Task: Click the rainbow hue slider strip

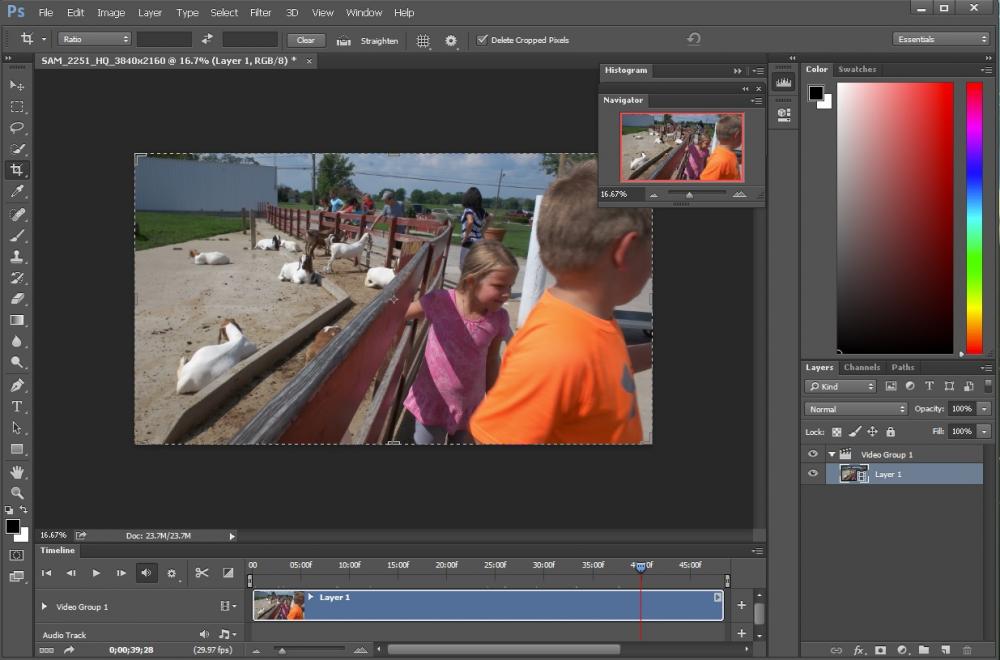Action: [974, 217]
